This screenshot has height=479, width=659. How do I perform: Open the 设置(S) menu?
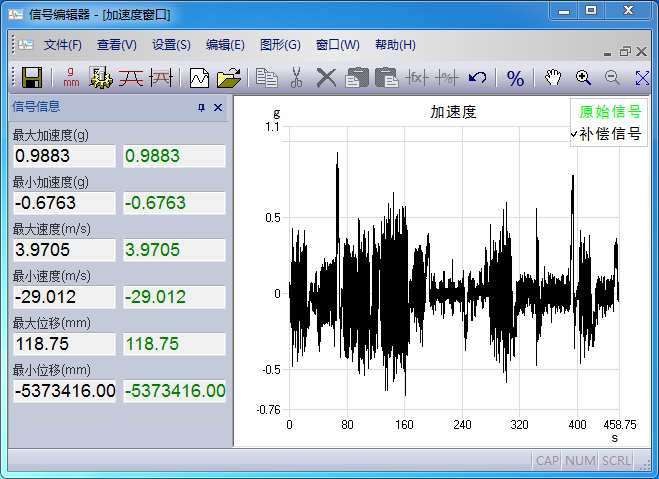[x=171, y=45]
